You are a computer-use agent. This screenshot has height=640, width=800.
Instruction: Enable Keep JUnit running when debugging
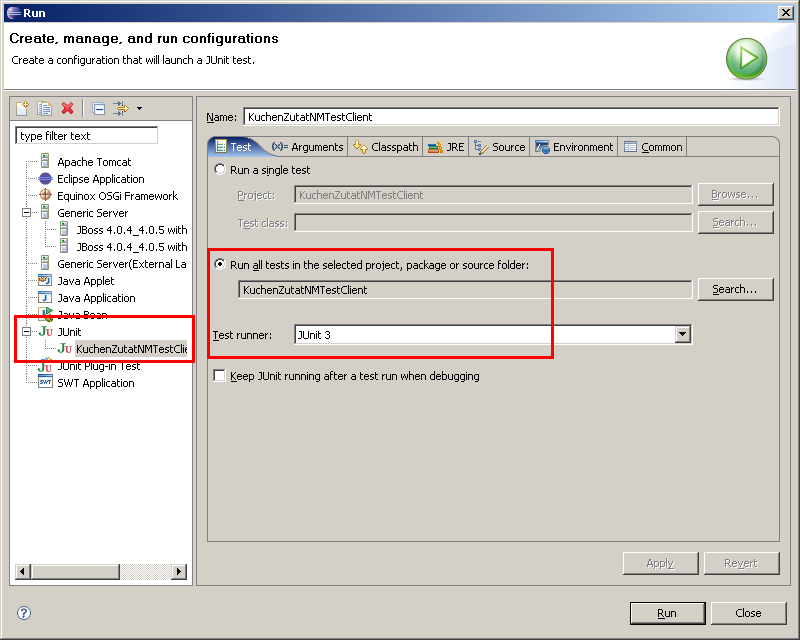pos(219,376)
